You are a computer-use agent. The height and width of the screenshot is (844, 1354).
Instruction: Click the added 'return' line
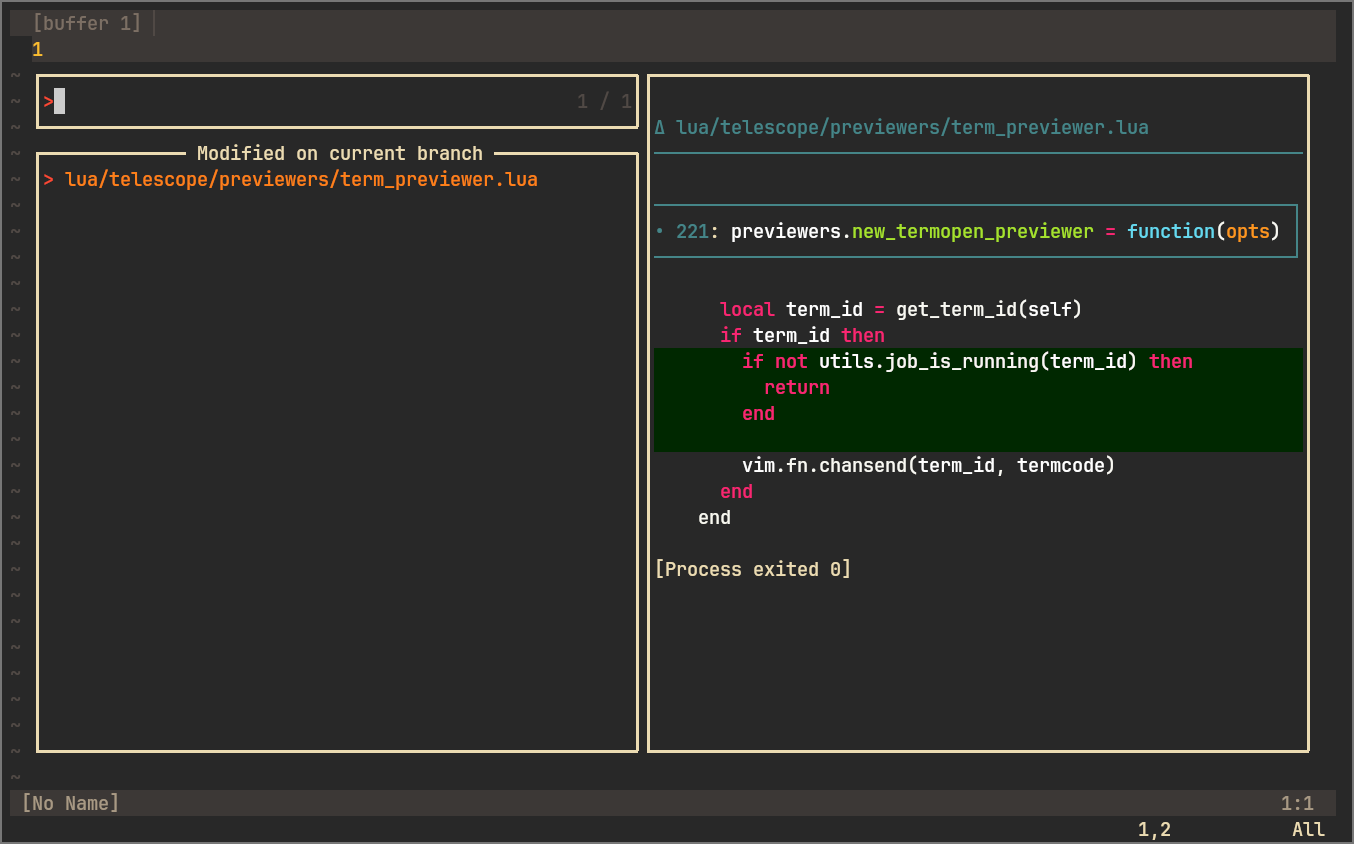[x=797, y=388]
